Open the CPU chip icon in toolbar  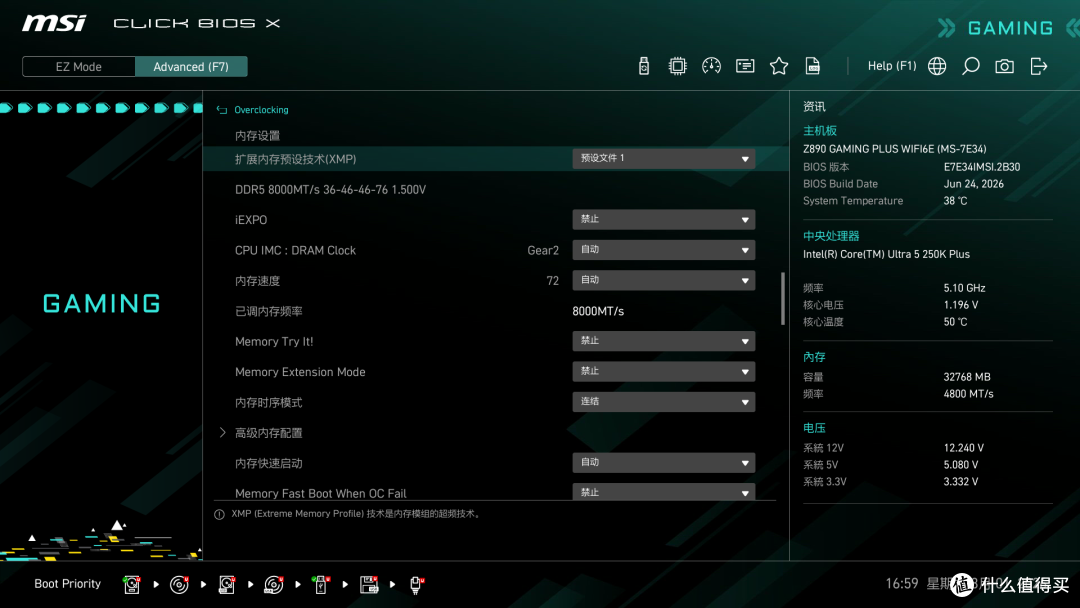tap(677, 66)
